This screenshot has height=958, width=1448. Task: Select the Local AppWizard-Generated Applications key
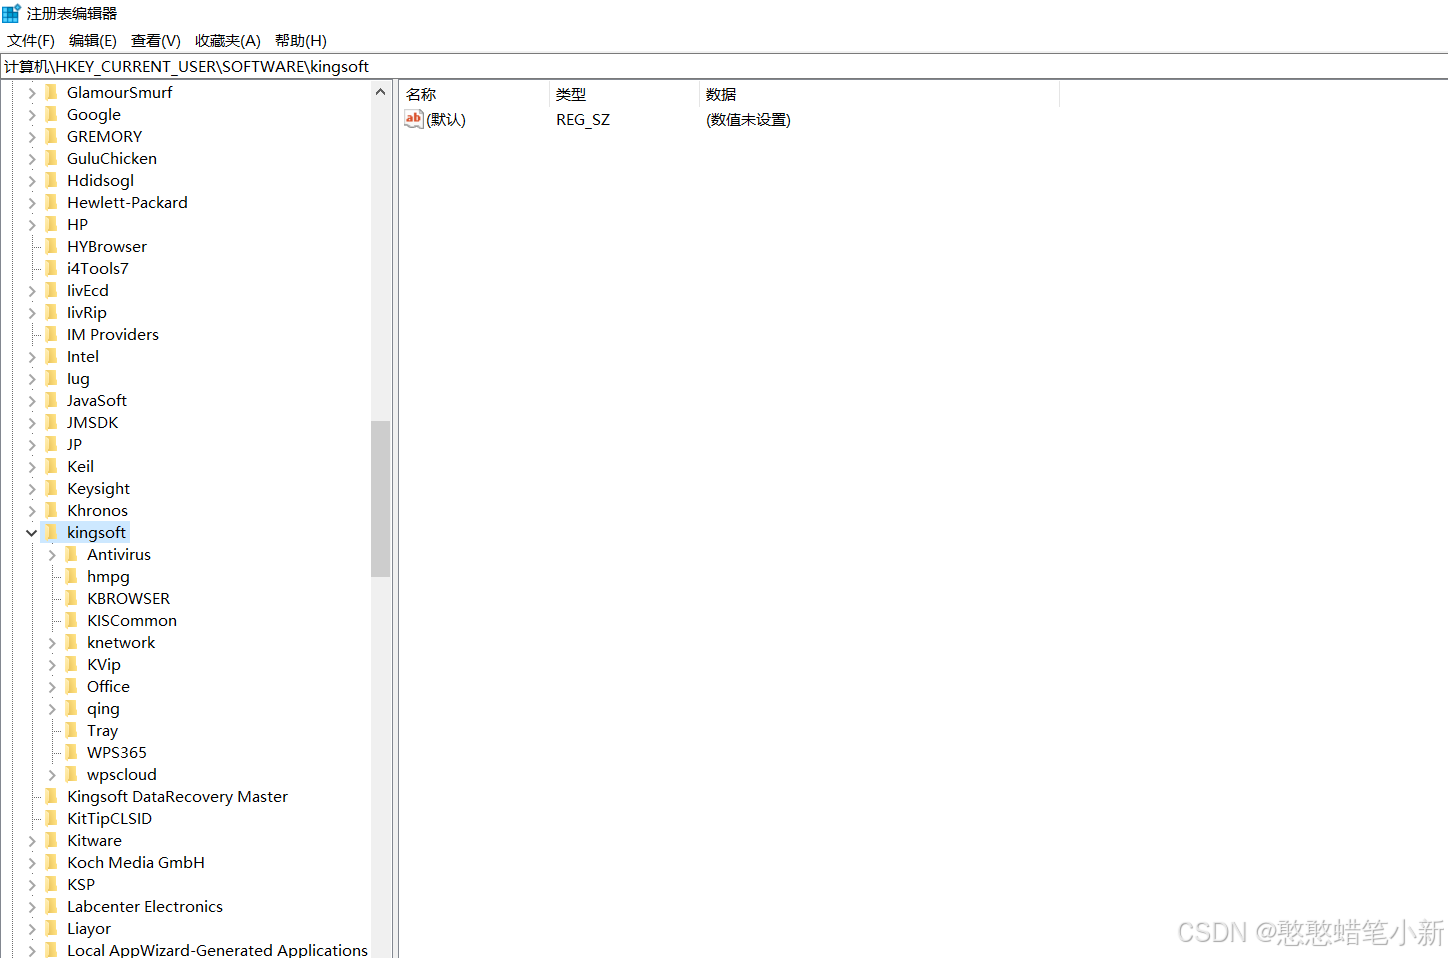217,949
